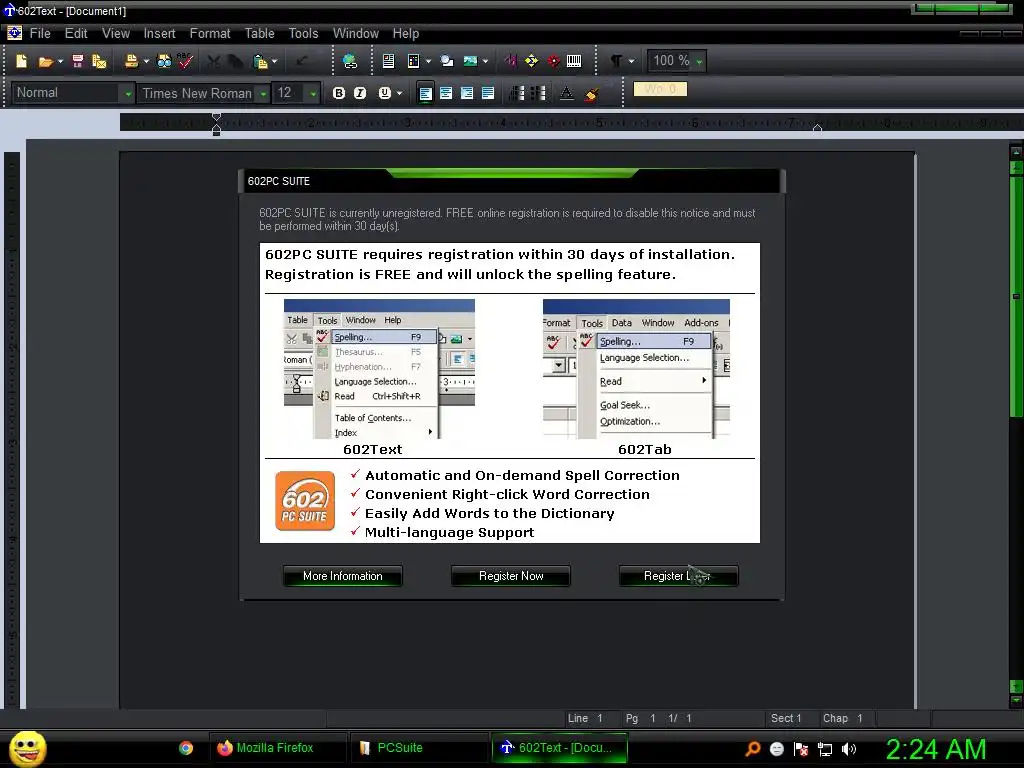Click the Find binoculars icon

pos(165,61)
